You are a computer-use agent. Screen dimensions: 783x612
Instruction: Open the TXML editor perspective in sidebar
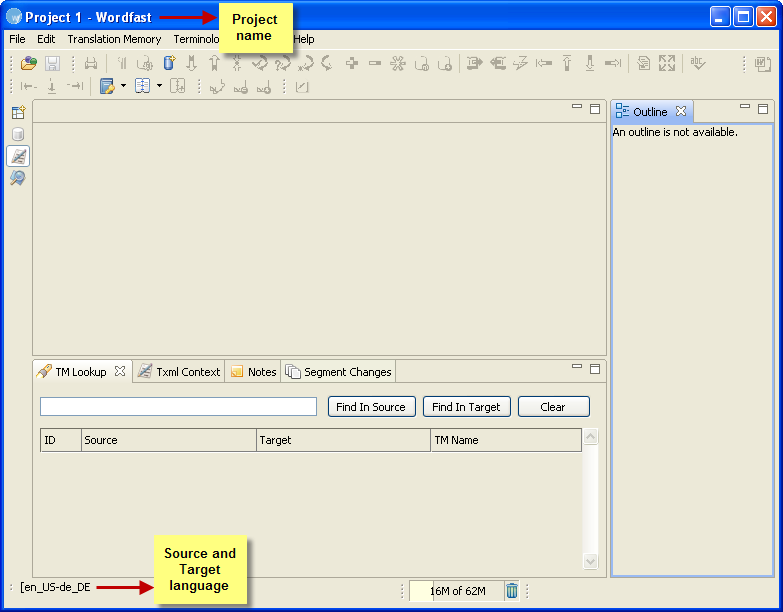pos(18,156)
